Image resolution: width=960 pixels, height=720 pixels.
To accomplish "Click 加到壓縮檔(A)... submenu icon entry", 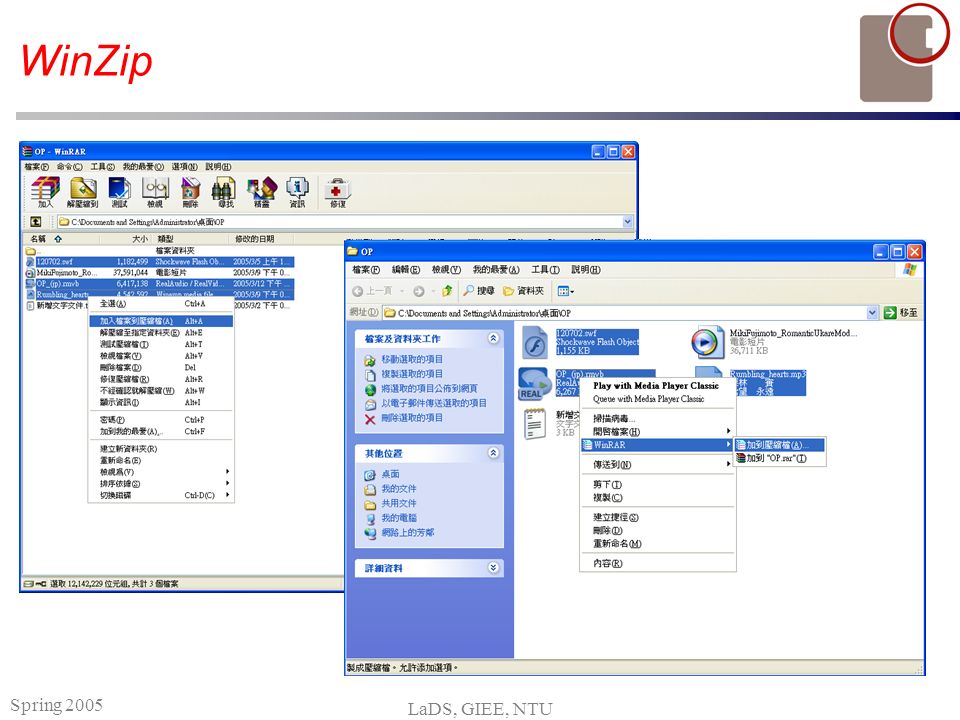I will tap(779, 445).
